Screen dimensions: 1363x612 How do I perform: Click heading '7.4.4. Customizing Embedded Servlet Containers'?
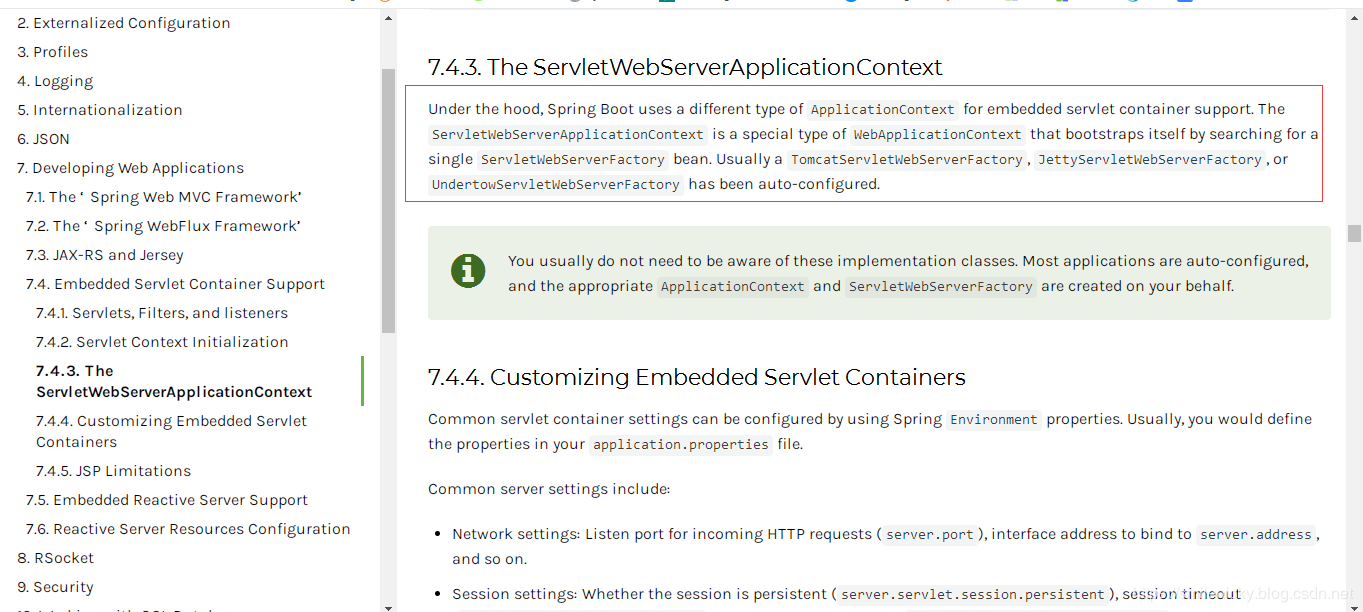click(697, 377)
